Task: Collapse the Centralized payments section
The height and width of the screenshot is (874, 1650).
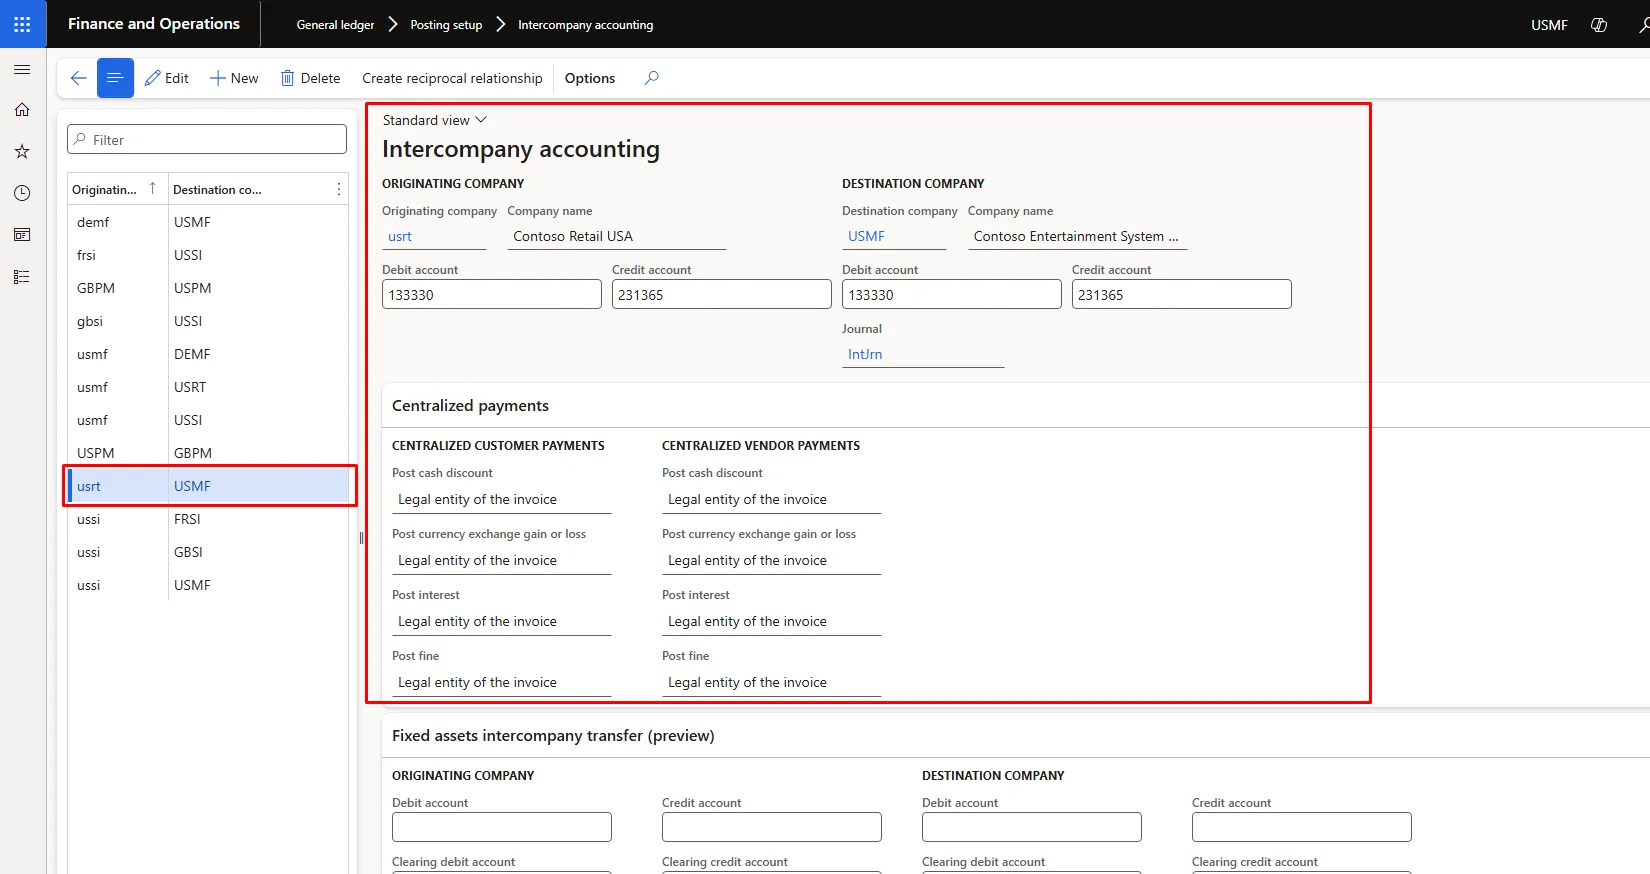Action: click(x=470, y=405)
